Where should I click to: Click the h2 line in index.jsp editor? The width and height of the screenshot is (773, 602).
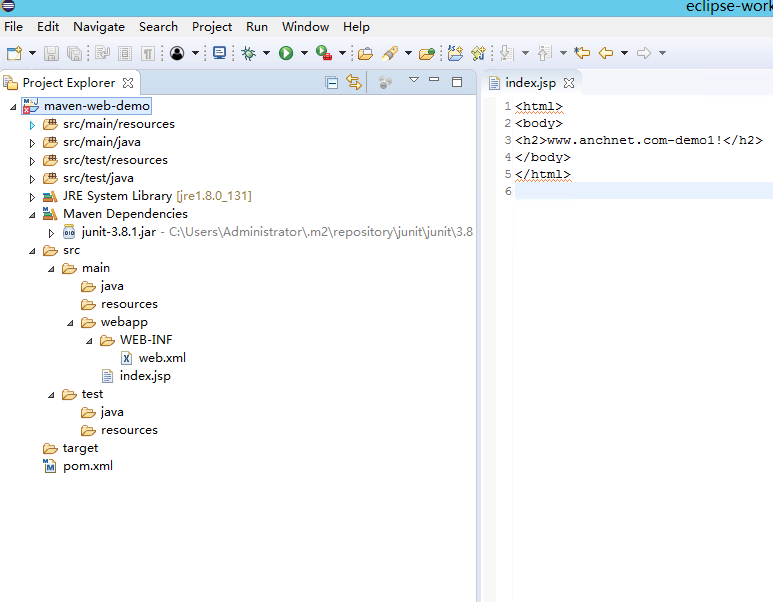638,141
